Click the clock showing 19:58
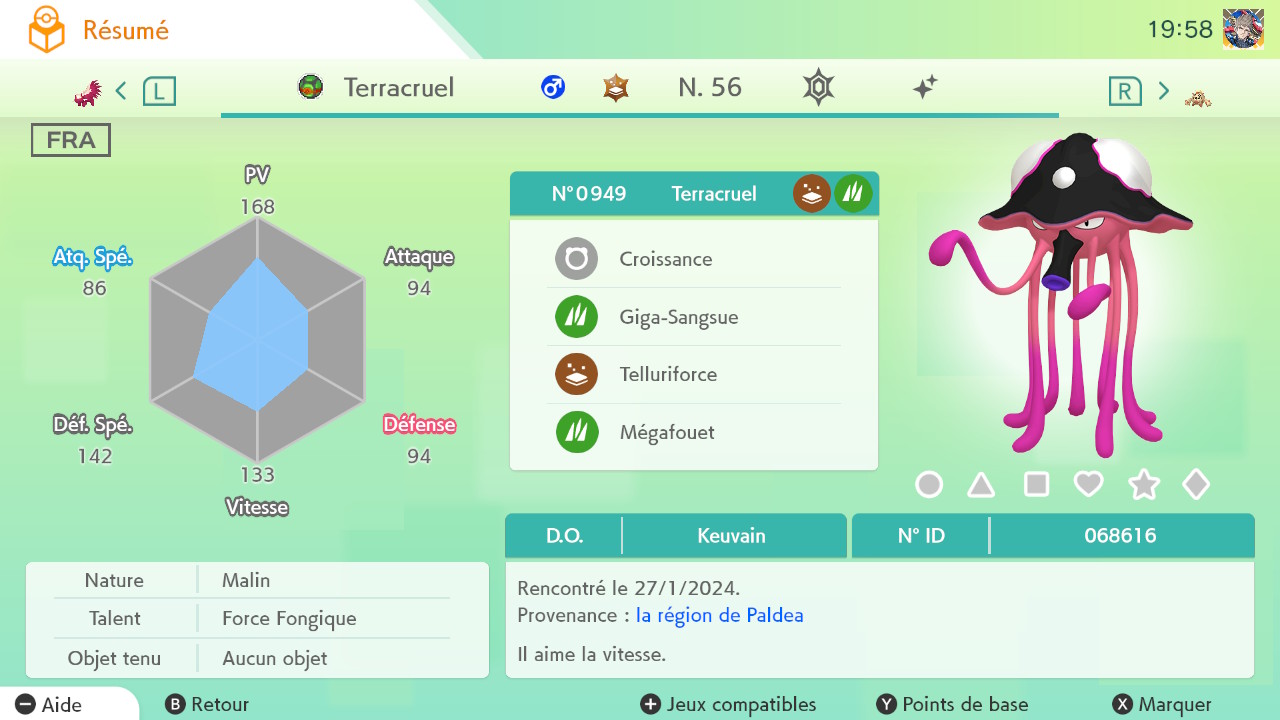The image size is (1280, 720). coord(1180,30)
